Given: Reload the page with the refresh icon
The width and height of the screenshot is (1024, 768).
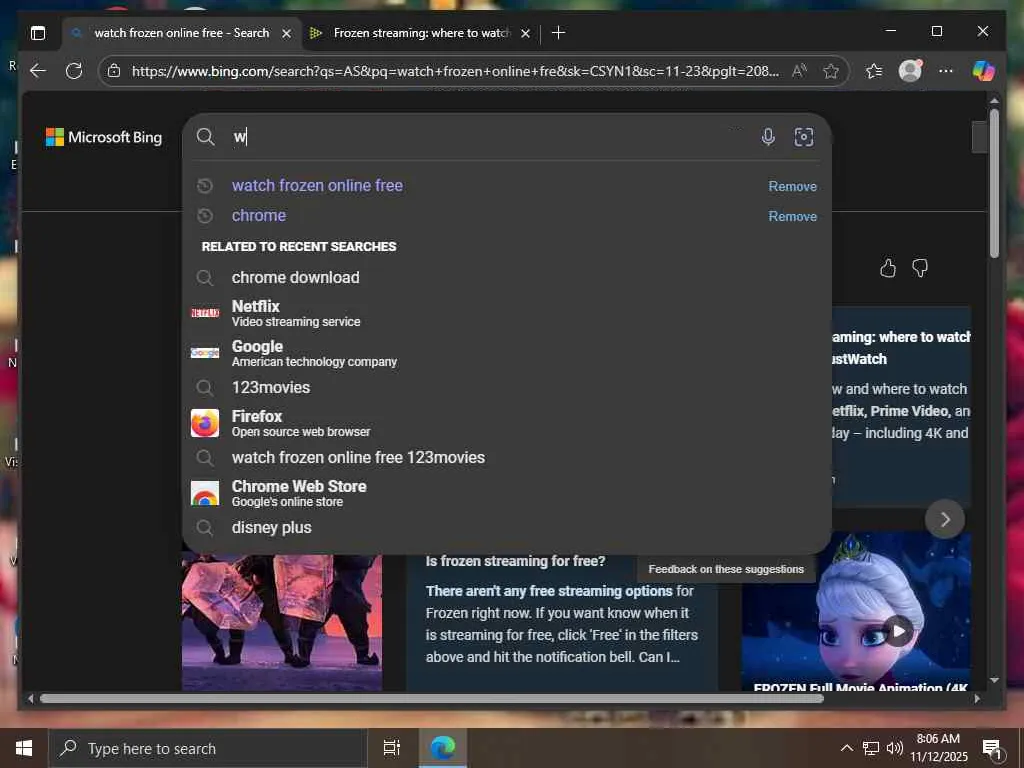Looking at the screenshot, I should pos(74,71).
